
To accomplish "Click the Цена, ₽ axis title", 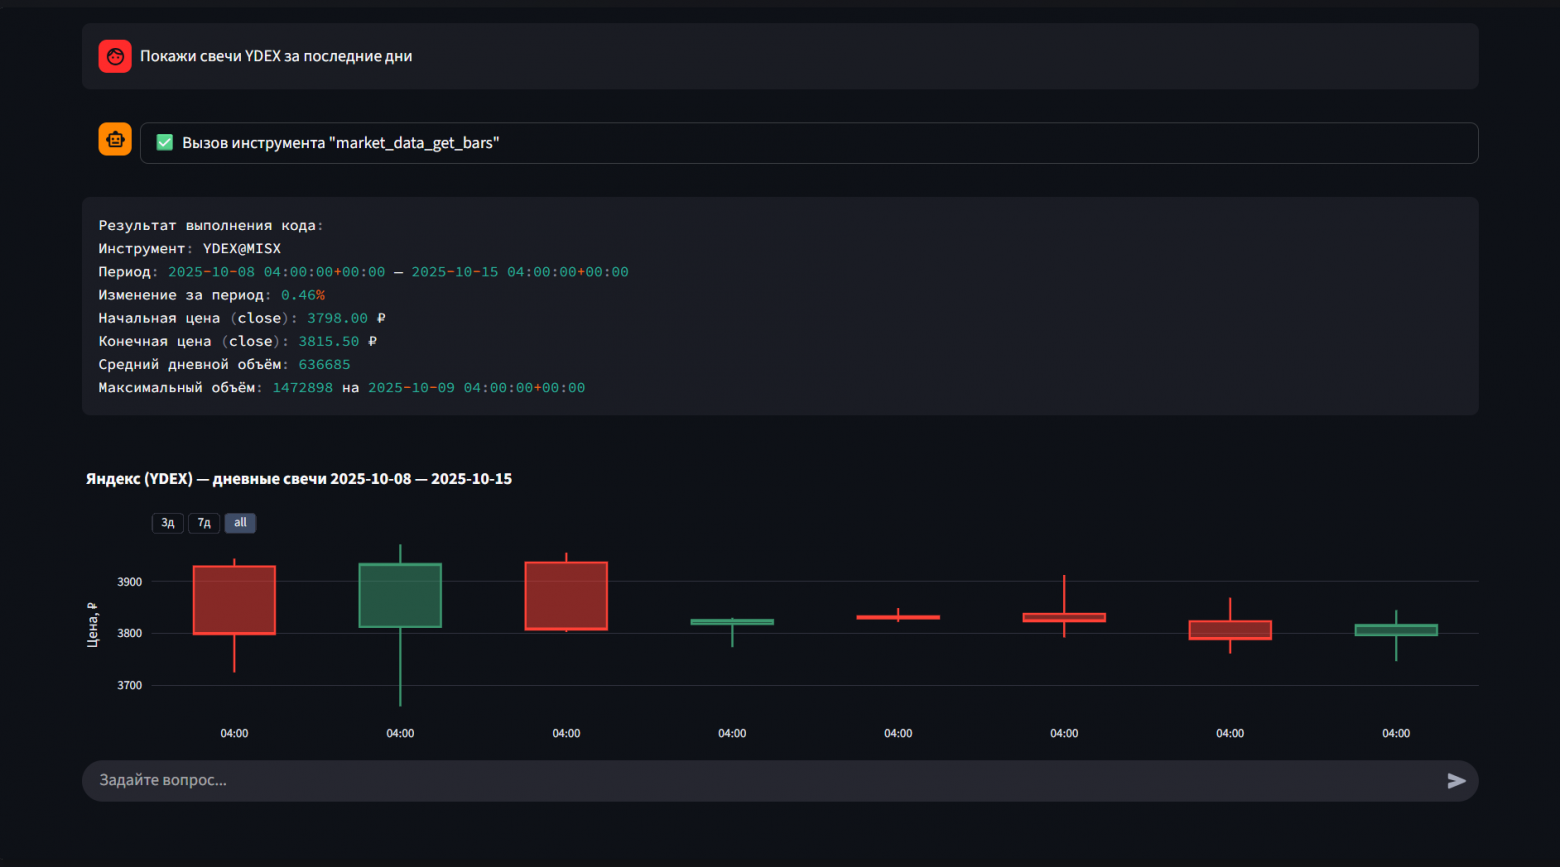I will point(92,625).
